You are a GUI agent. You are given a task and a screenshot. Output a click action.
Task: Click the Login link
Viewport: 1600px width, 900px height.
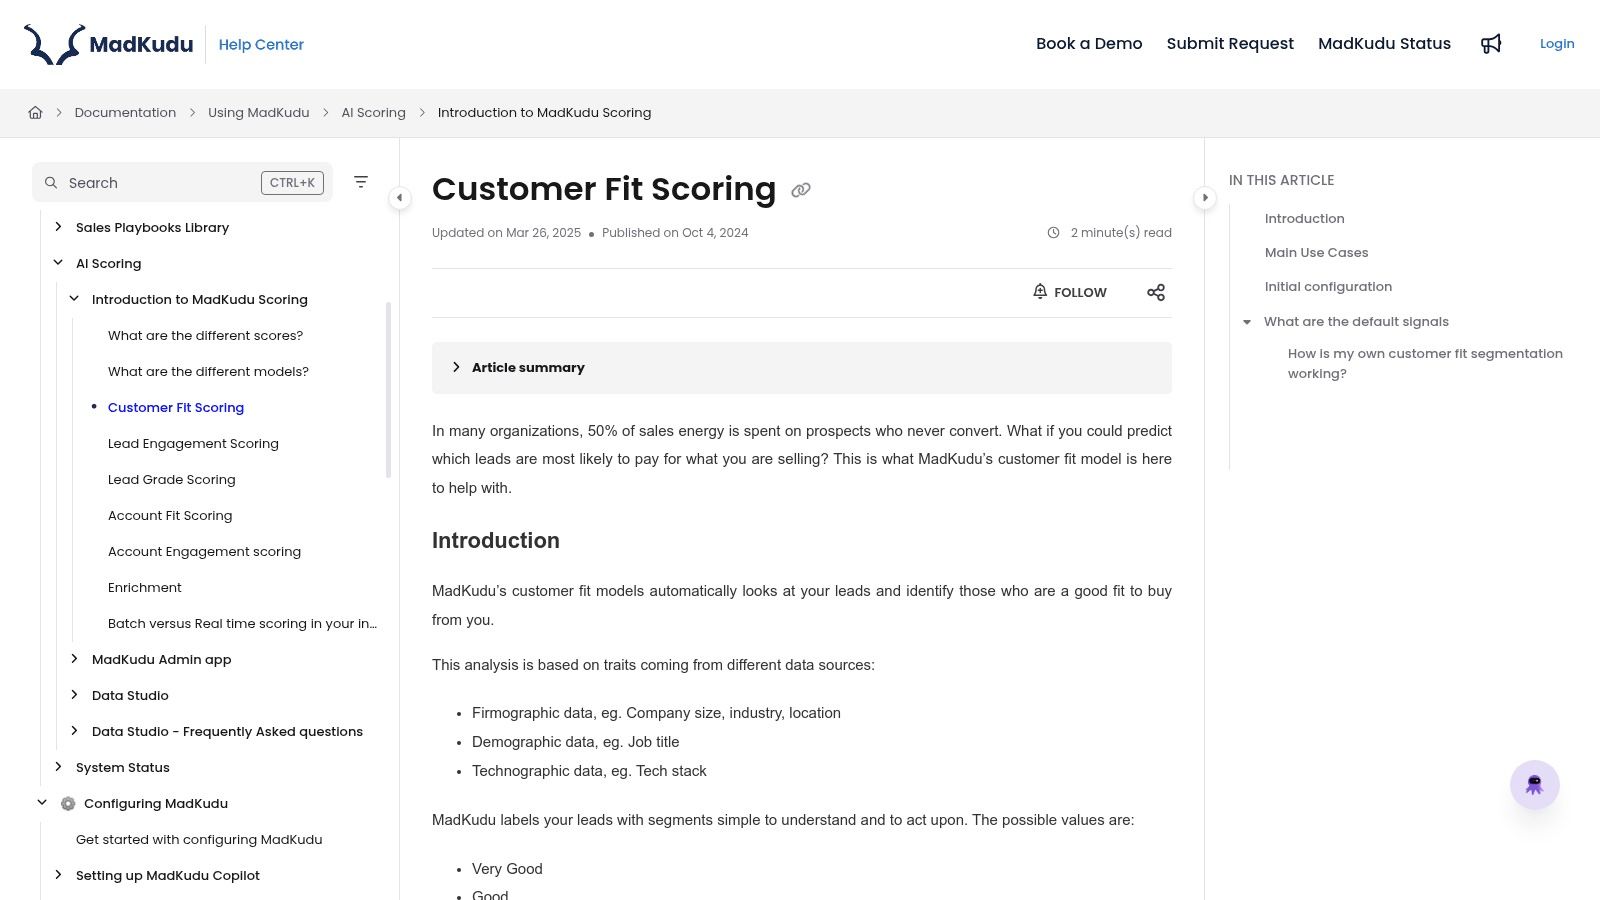(x=1557, y=44)
